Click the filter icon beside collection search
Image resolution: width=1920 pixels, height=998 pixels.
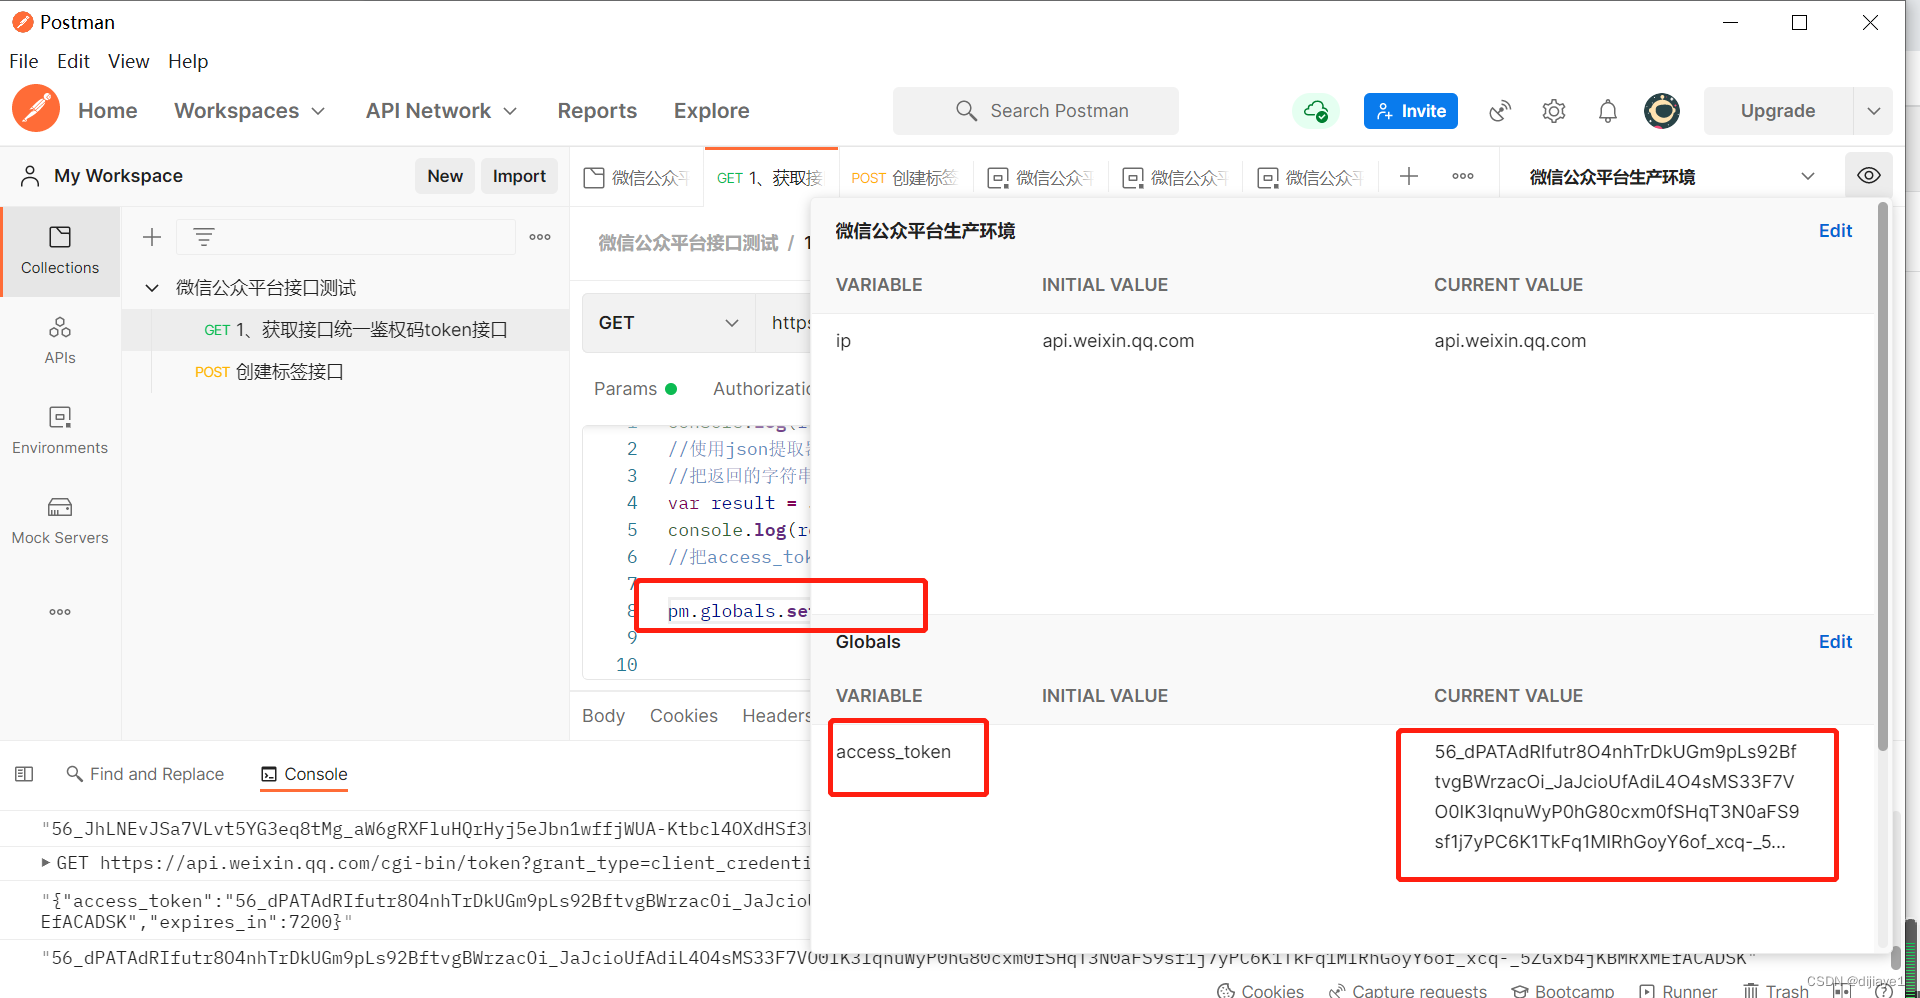(204, 237)
